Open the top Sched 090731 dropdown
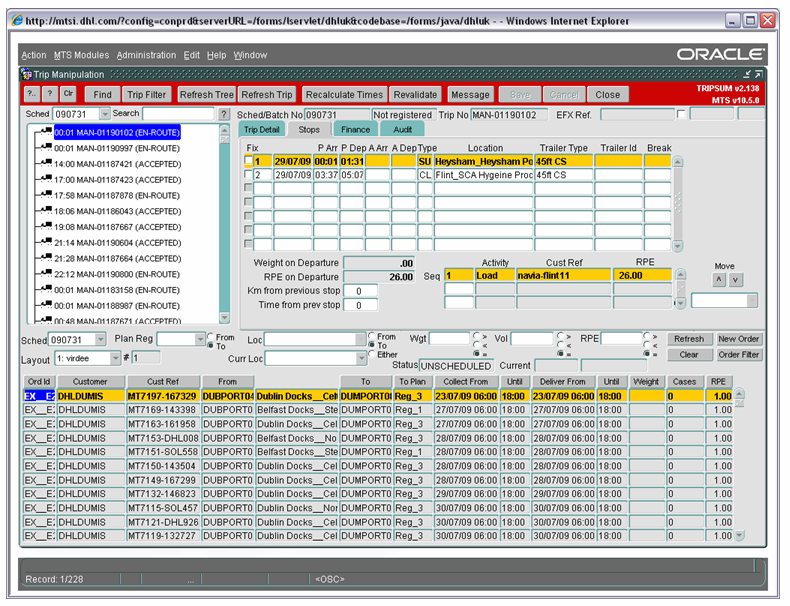Viewport: 790px width, 606px height. (105, 114)
